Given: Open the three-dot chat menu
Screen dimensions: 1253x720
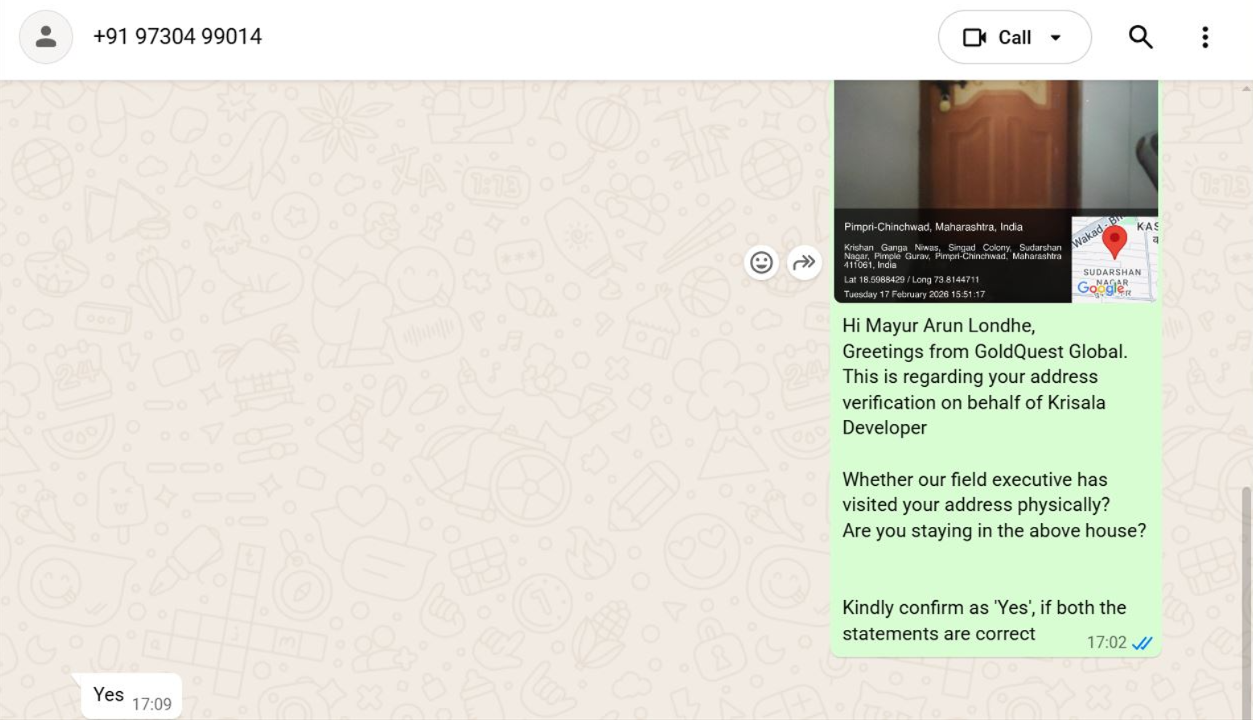Looking at the screenshot, I should pos(1205,37).
